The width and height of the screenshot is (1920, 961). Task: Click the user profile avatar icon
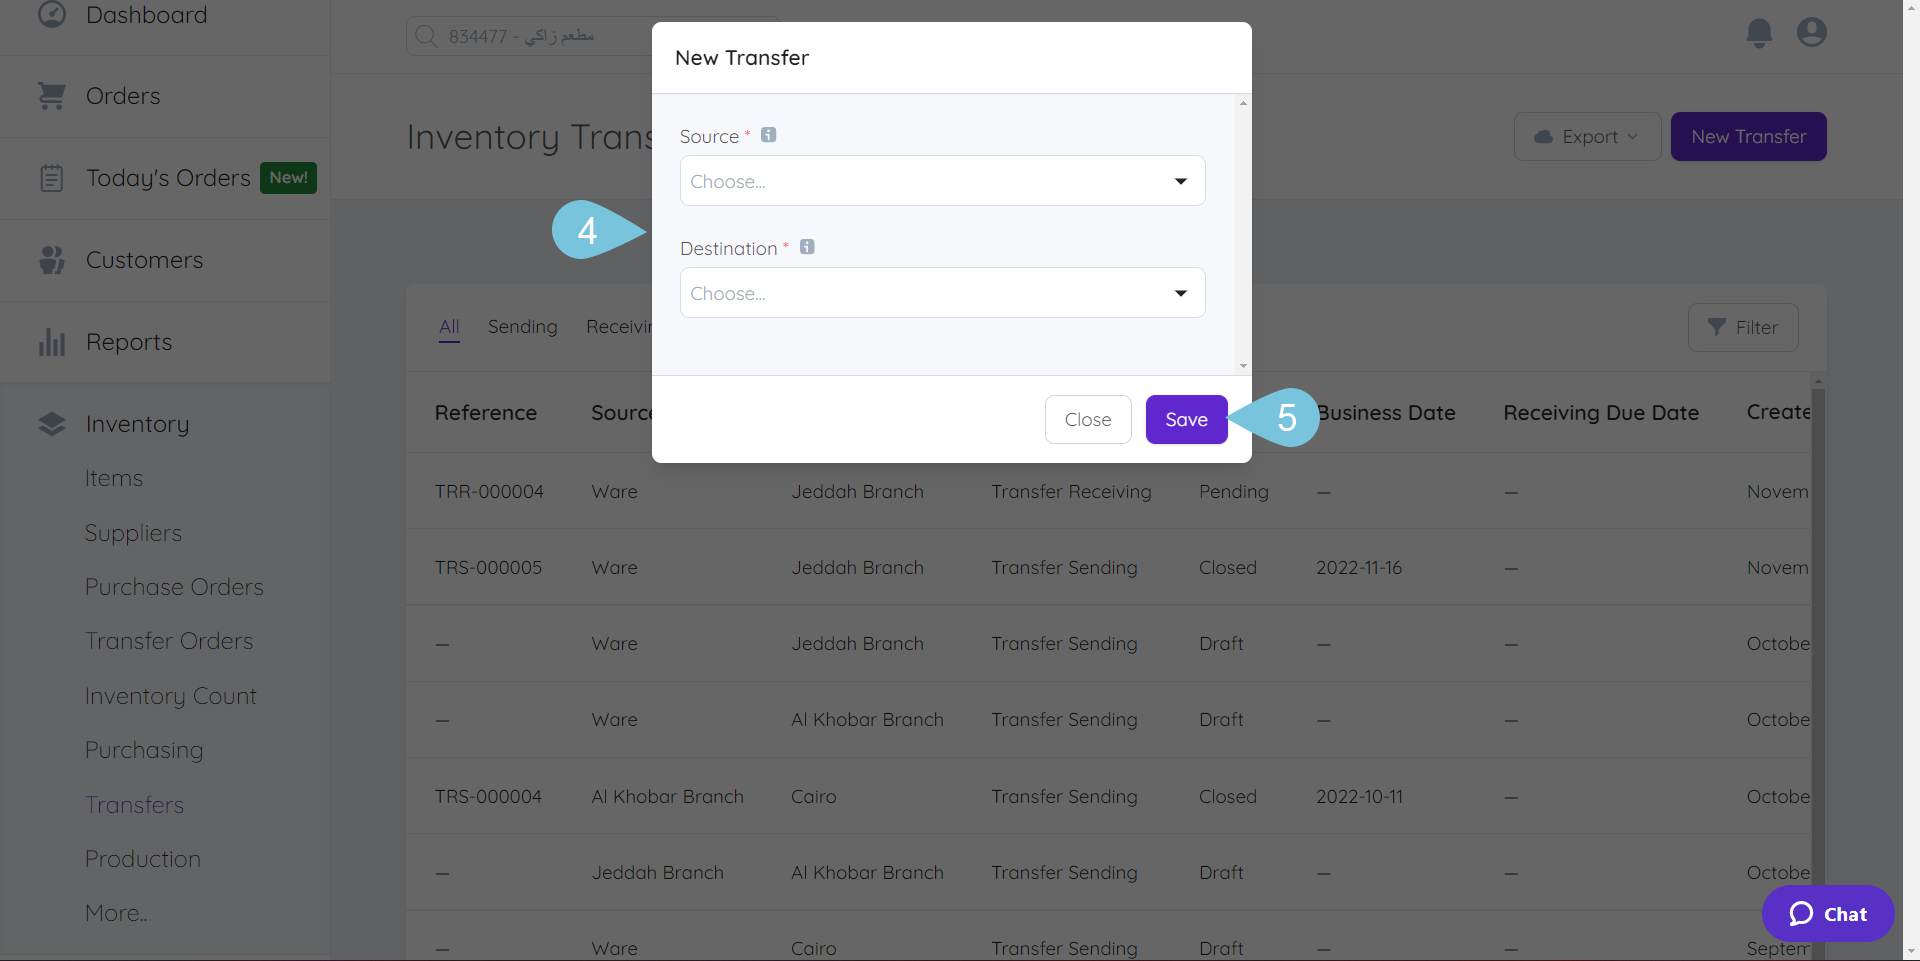click(1812, 32)
